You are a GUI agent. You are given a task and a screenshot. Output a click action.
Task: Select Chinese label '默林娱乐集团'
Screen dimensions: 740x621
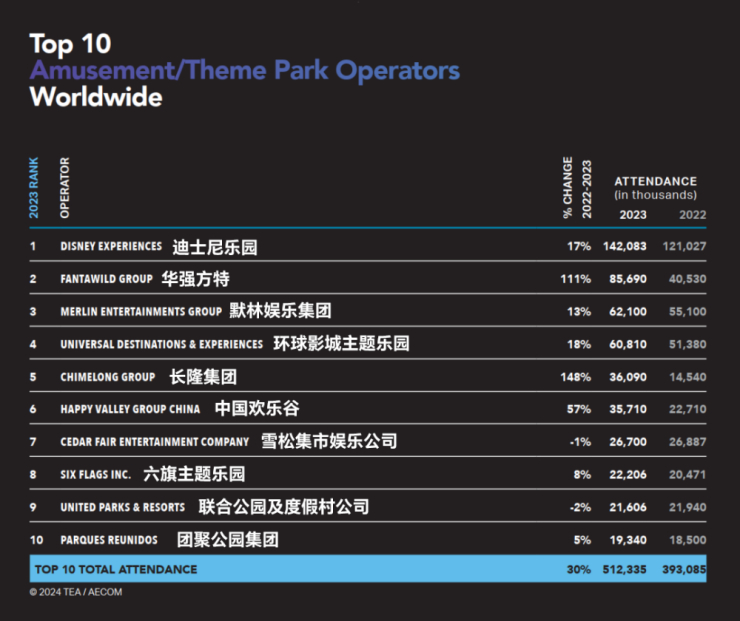point(280,311)
